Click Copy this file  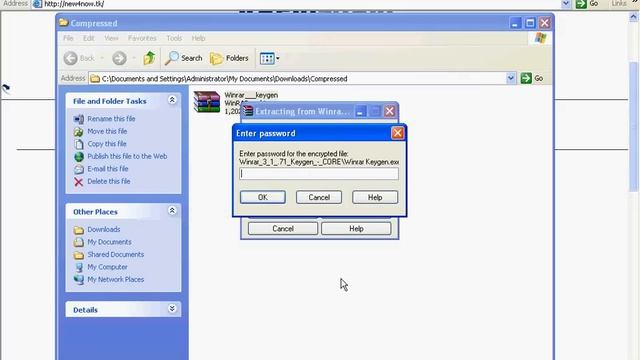pyautogui.click(x=107, y=144)
